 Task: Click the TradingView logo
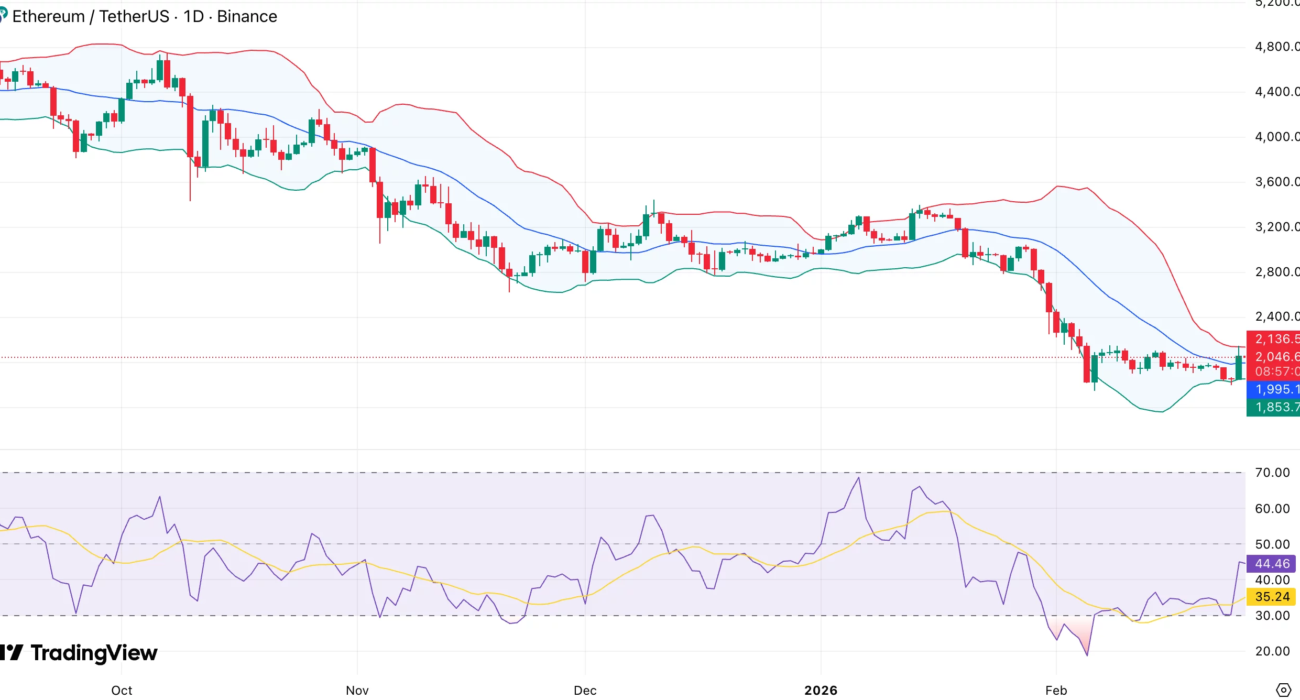80,653
